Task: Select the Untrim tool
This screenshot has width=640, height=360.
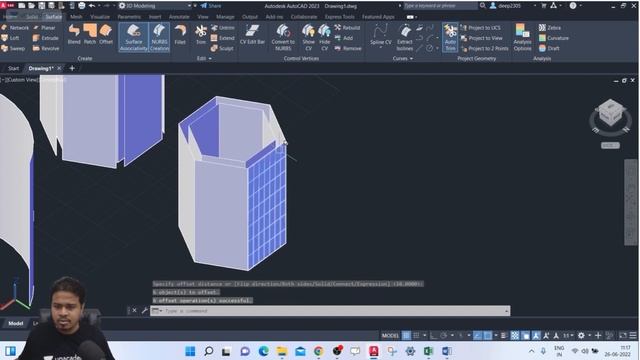Action: tap(223, 28)
